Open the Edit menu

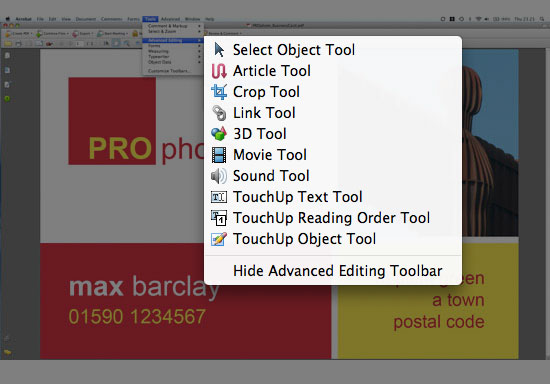[52, 19]
